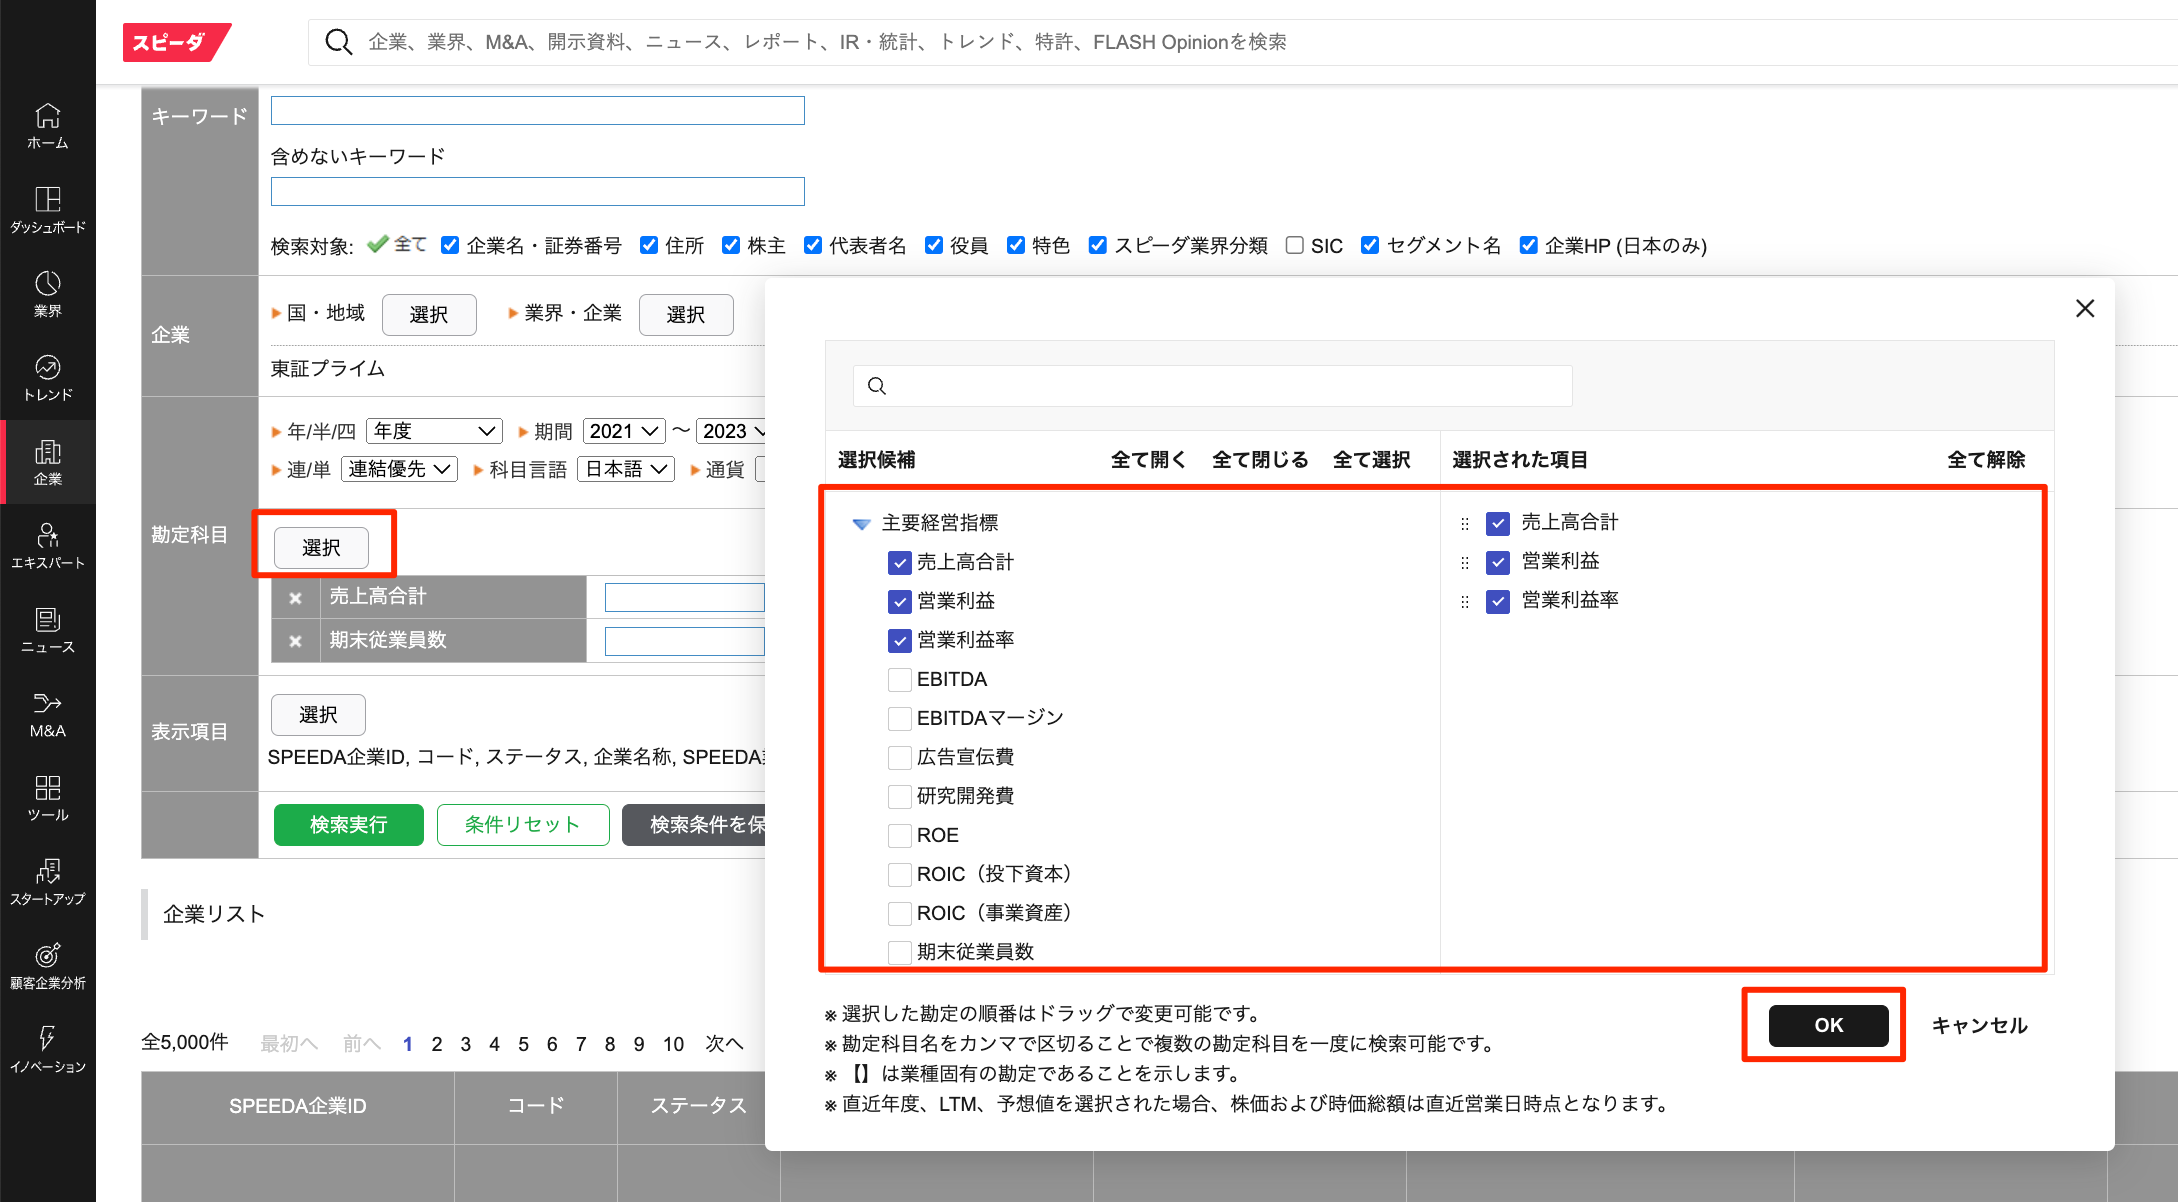Screen dimensions: 2178x1202
Task: Click 全て解除 to clear selected items
Action: point(1985,460)
